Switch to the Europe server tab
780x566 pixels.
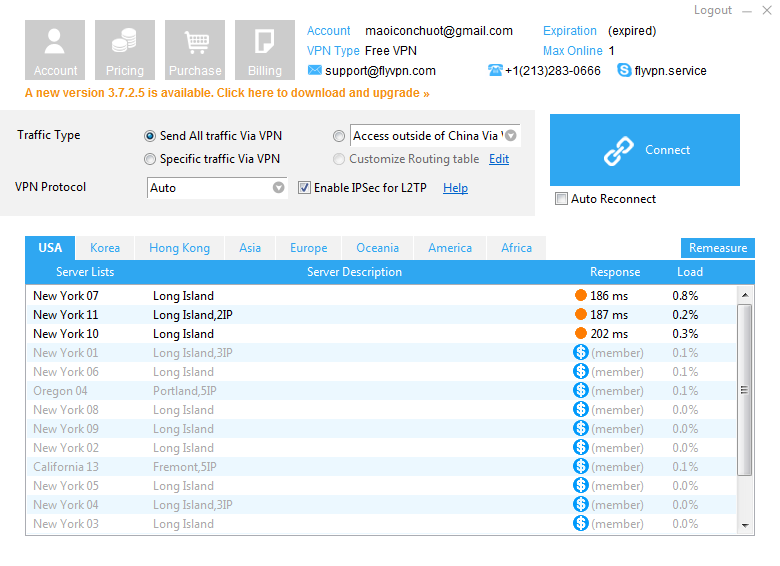pos(308,248)
